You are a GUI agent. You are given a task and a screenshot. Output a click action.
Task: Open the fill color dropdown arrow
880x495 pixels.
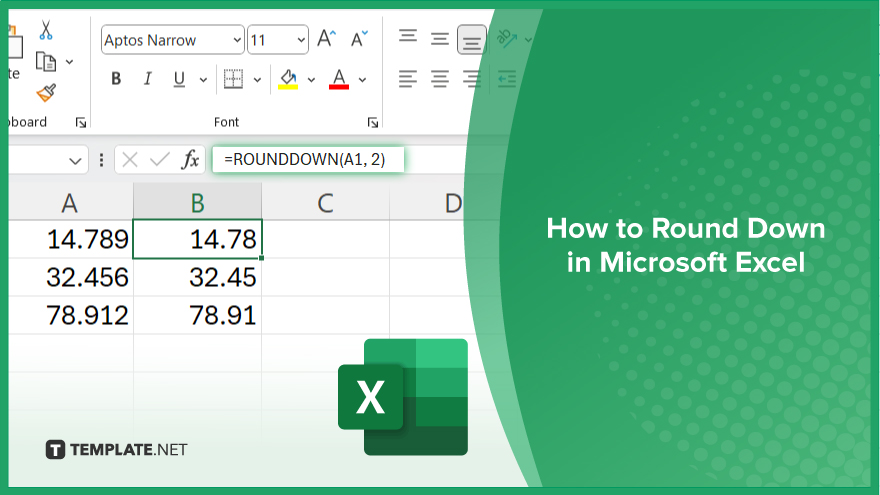click(x=311, y=80)
